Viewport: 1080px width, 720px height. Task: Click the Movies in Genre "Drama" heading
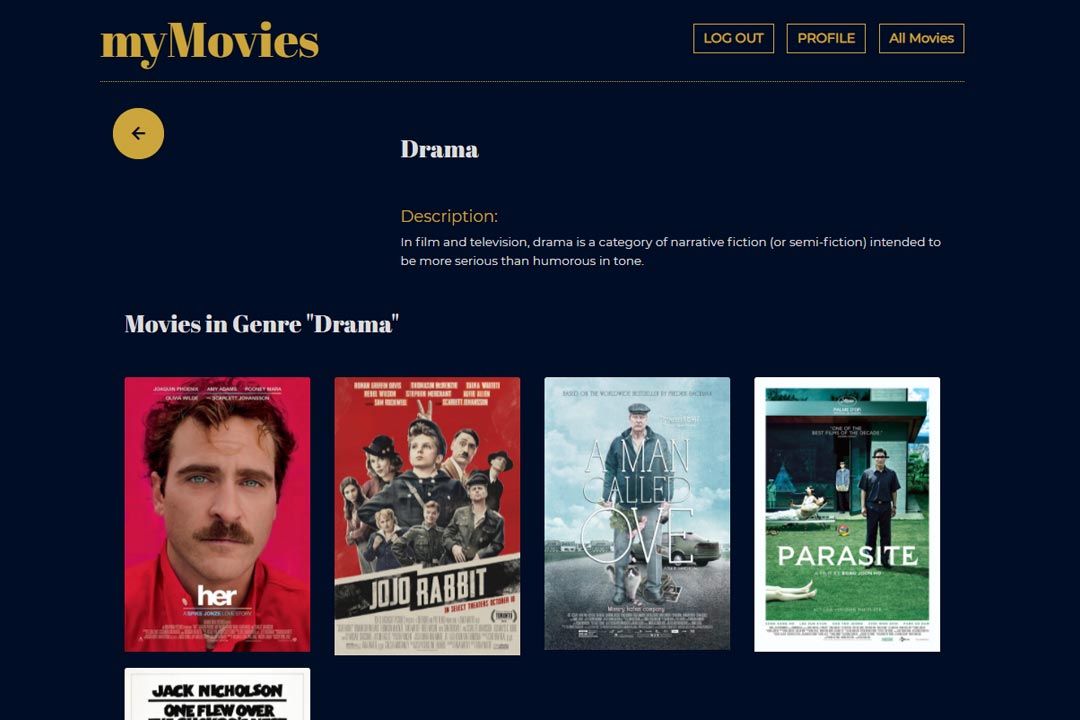point(262,324)
